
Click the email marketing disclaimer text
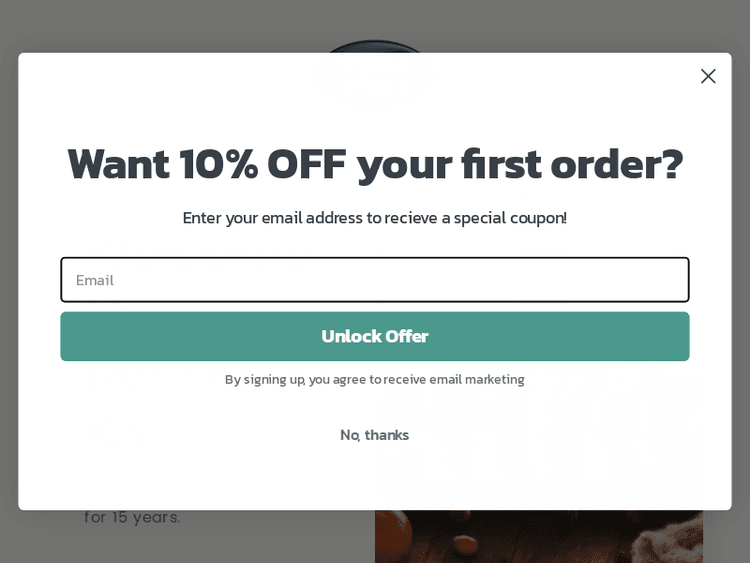[x=374, y=379]
